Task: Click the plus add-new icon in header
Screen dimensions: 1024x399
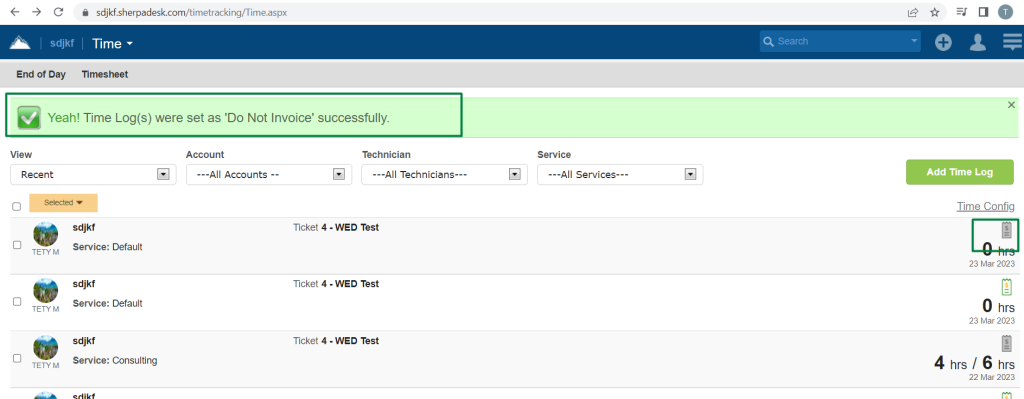Action: point(943,42)
